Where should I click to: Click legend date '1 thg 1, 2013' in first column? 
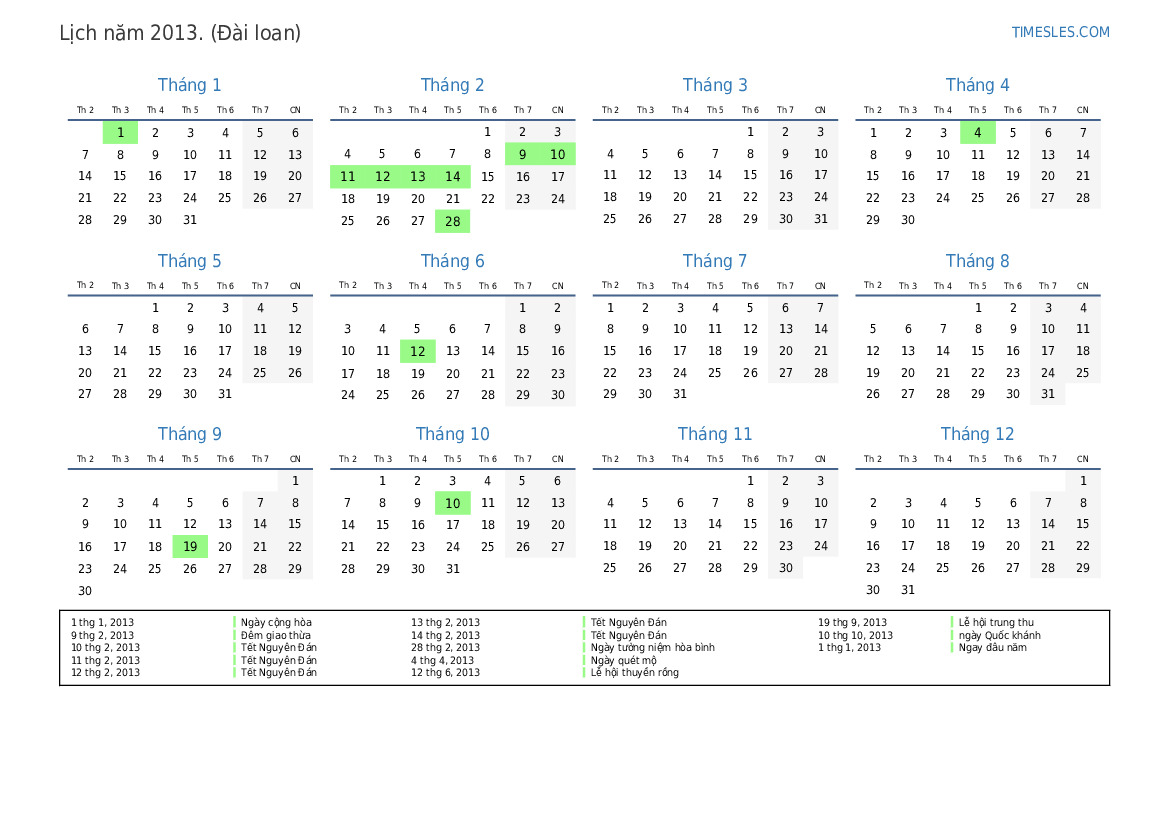[x=103, y=623]
